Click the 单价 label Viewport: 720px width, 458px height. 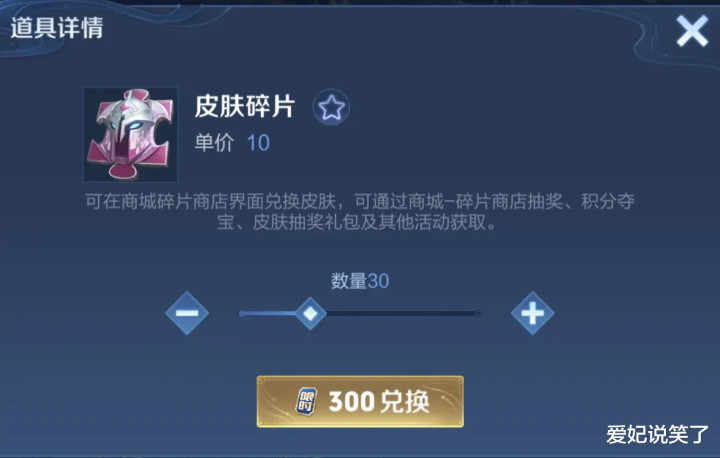(214, 143)
